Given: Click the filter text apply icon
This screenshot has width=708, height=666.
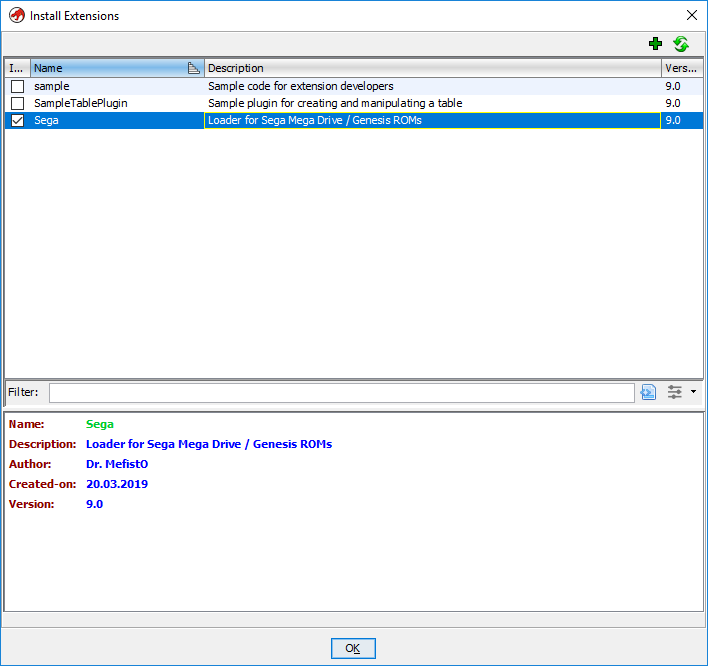Looking at the screenshot, I should [x=648, y=392].
